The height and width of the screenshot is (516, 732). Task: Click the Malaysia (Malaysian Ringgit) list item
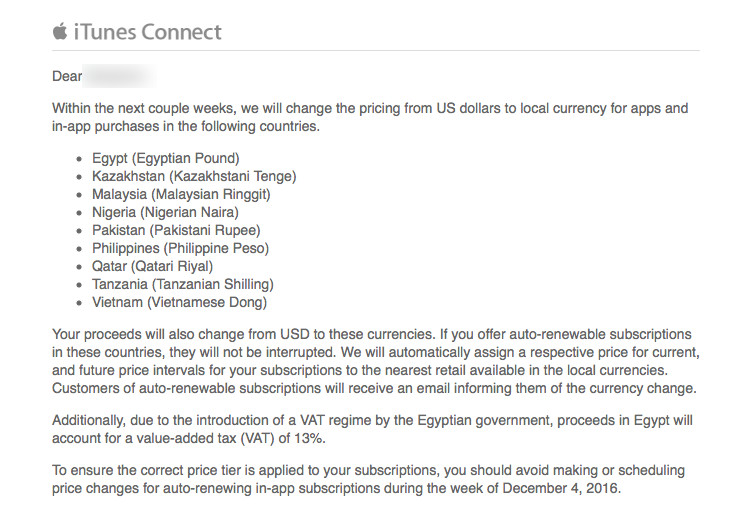tap(180, 194)
